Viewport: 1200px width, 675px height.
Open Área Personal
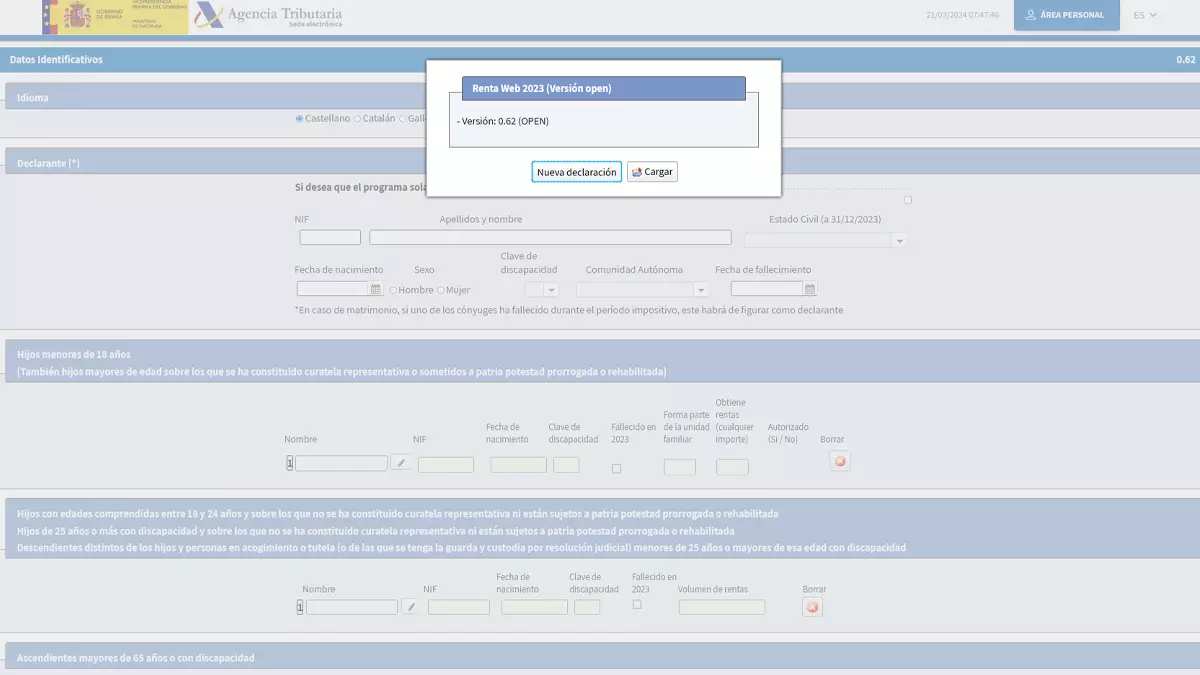point(1067,15)
